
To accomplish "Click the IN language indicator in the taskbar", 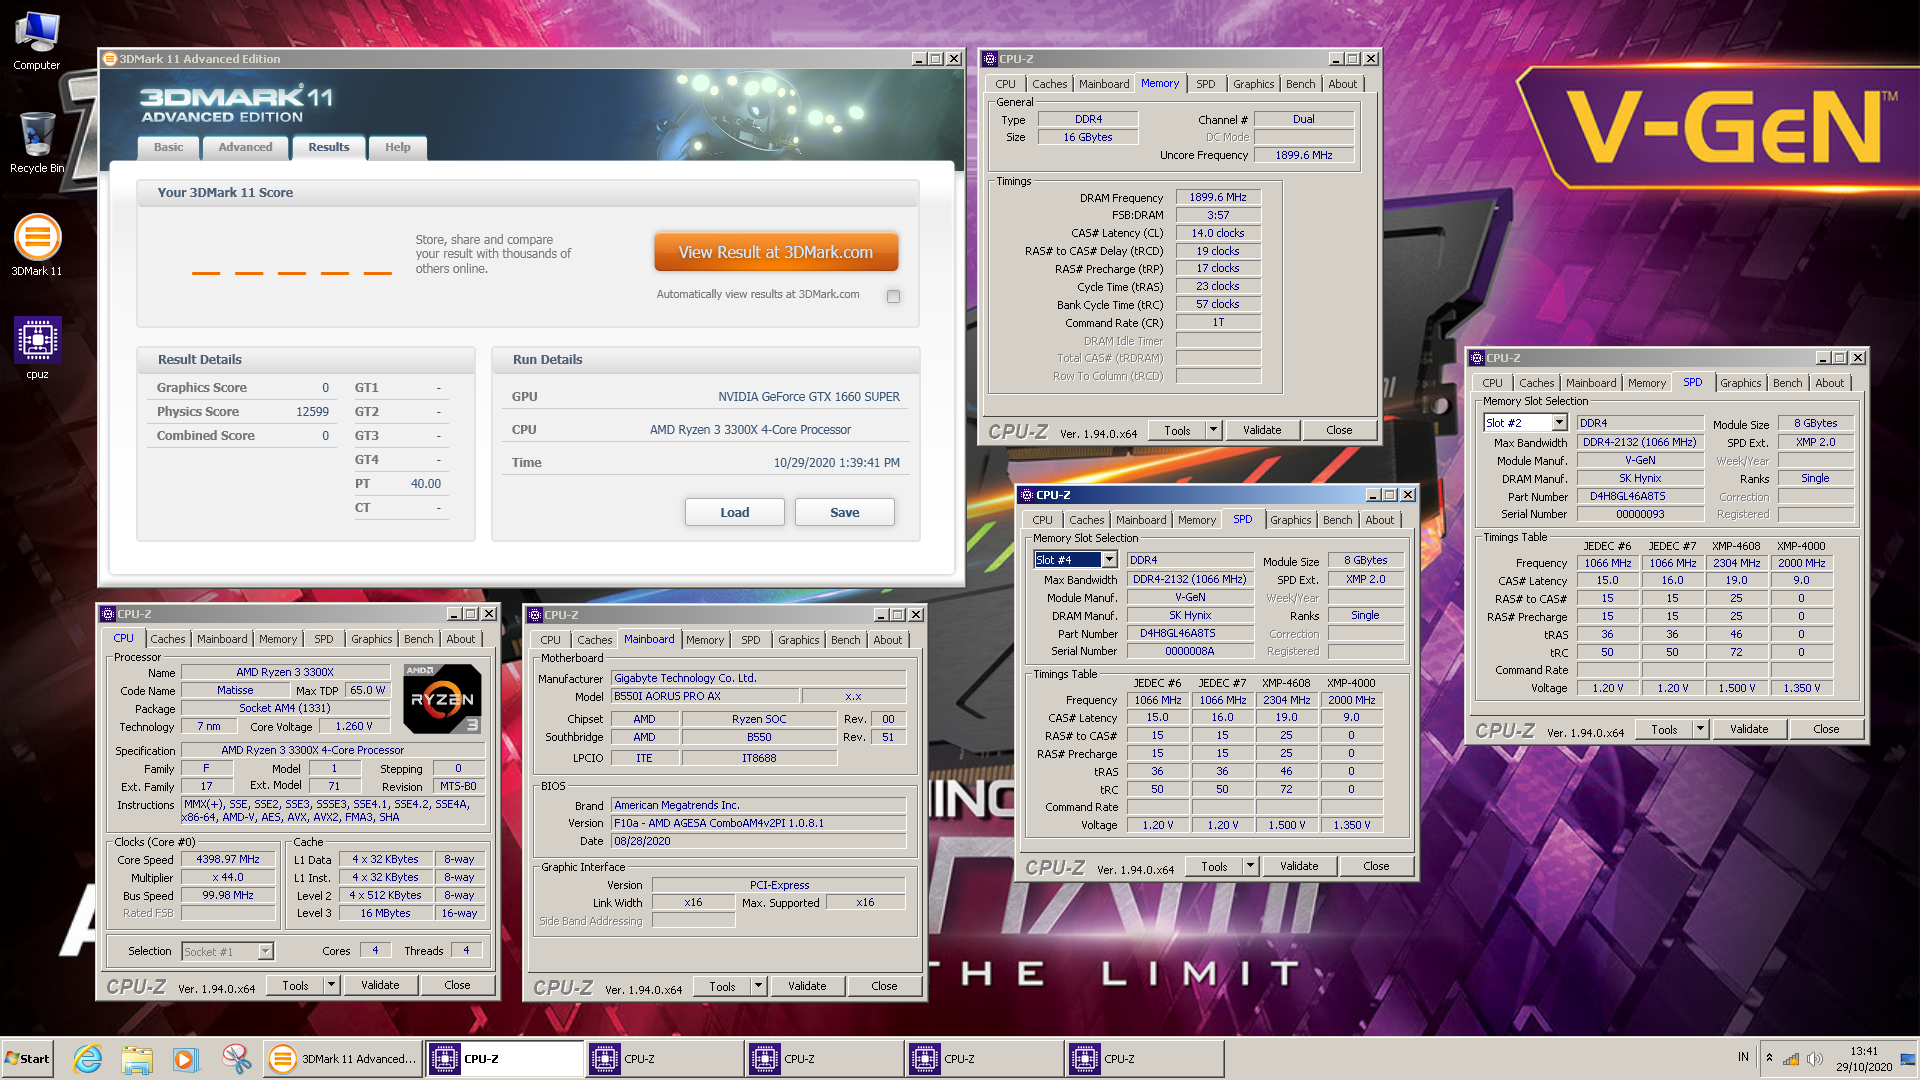I will click(x=1743, y=1057).
